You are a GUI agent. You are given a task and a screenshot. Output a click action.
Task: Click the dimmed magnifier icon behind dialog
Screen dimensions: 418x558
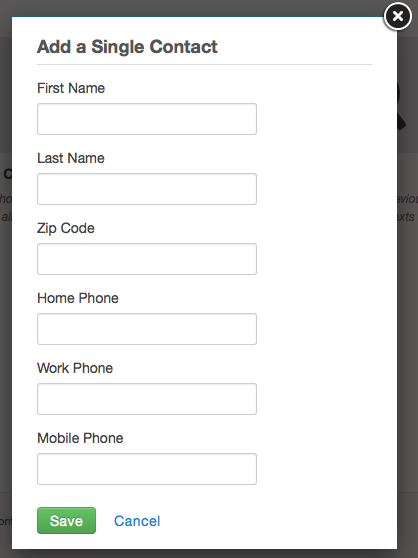tap(402, 107)
